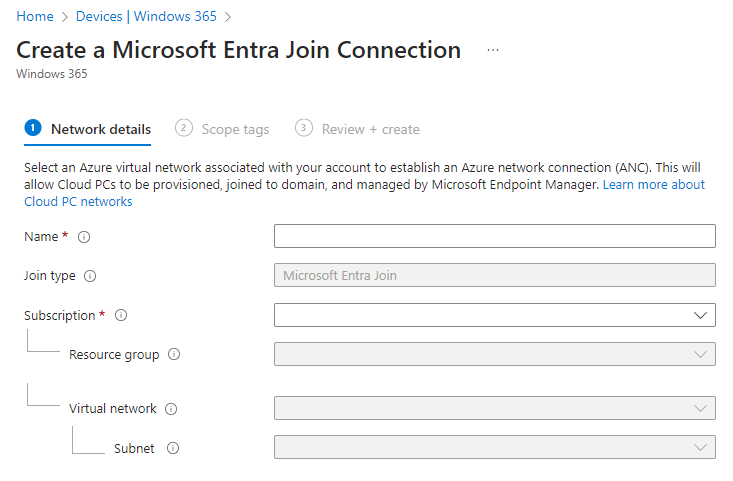The image size is (733, 481).
Task: Go to Home in the breadcrumb
Action: (x=35, y=17)
